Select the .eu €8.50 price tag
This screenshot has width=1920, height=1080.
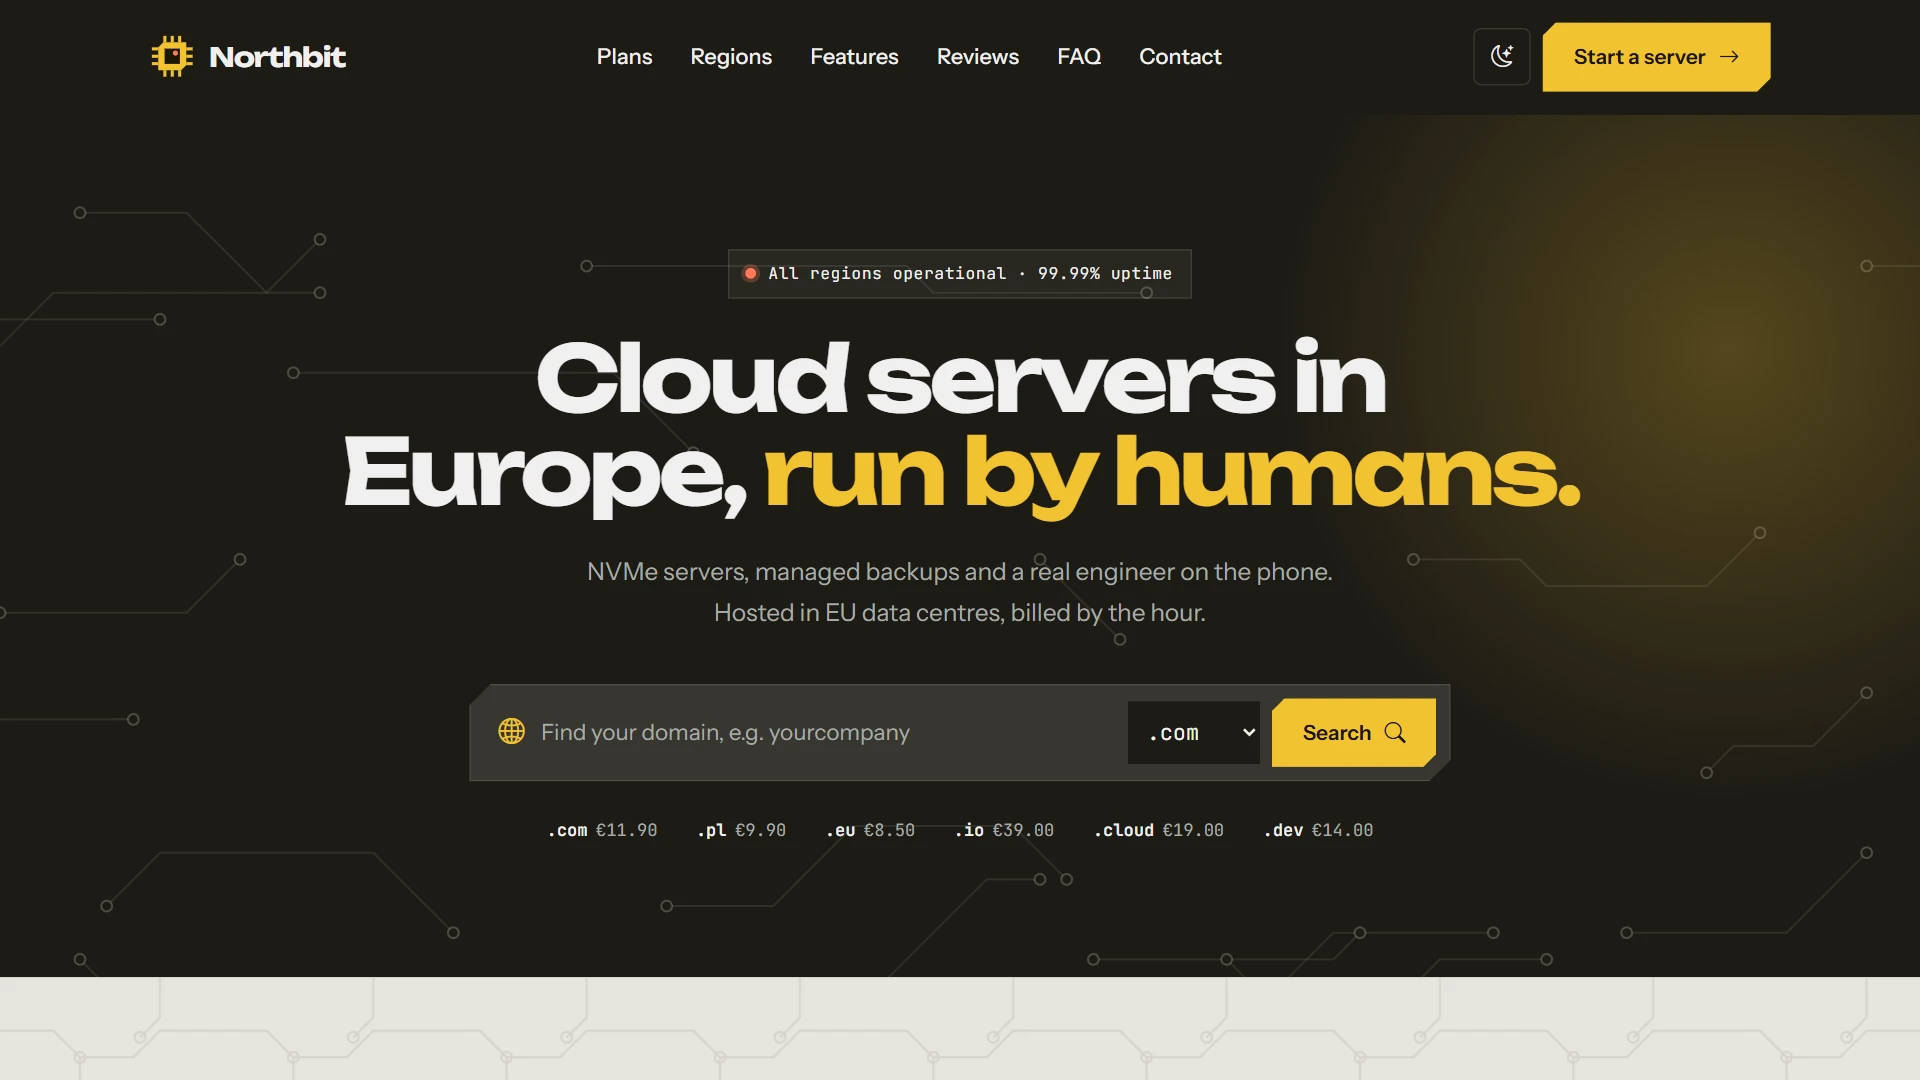[870, 830]
